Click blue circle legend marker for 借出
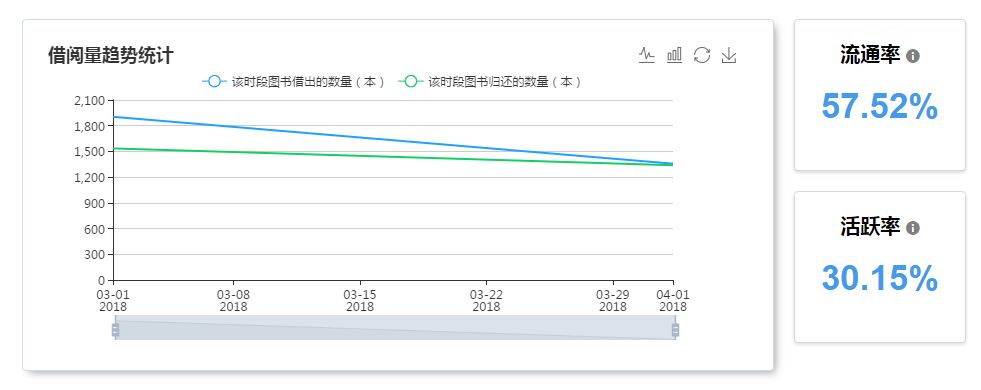The width and height of the screenshot is (981, 390). point(214,81)
